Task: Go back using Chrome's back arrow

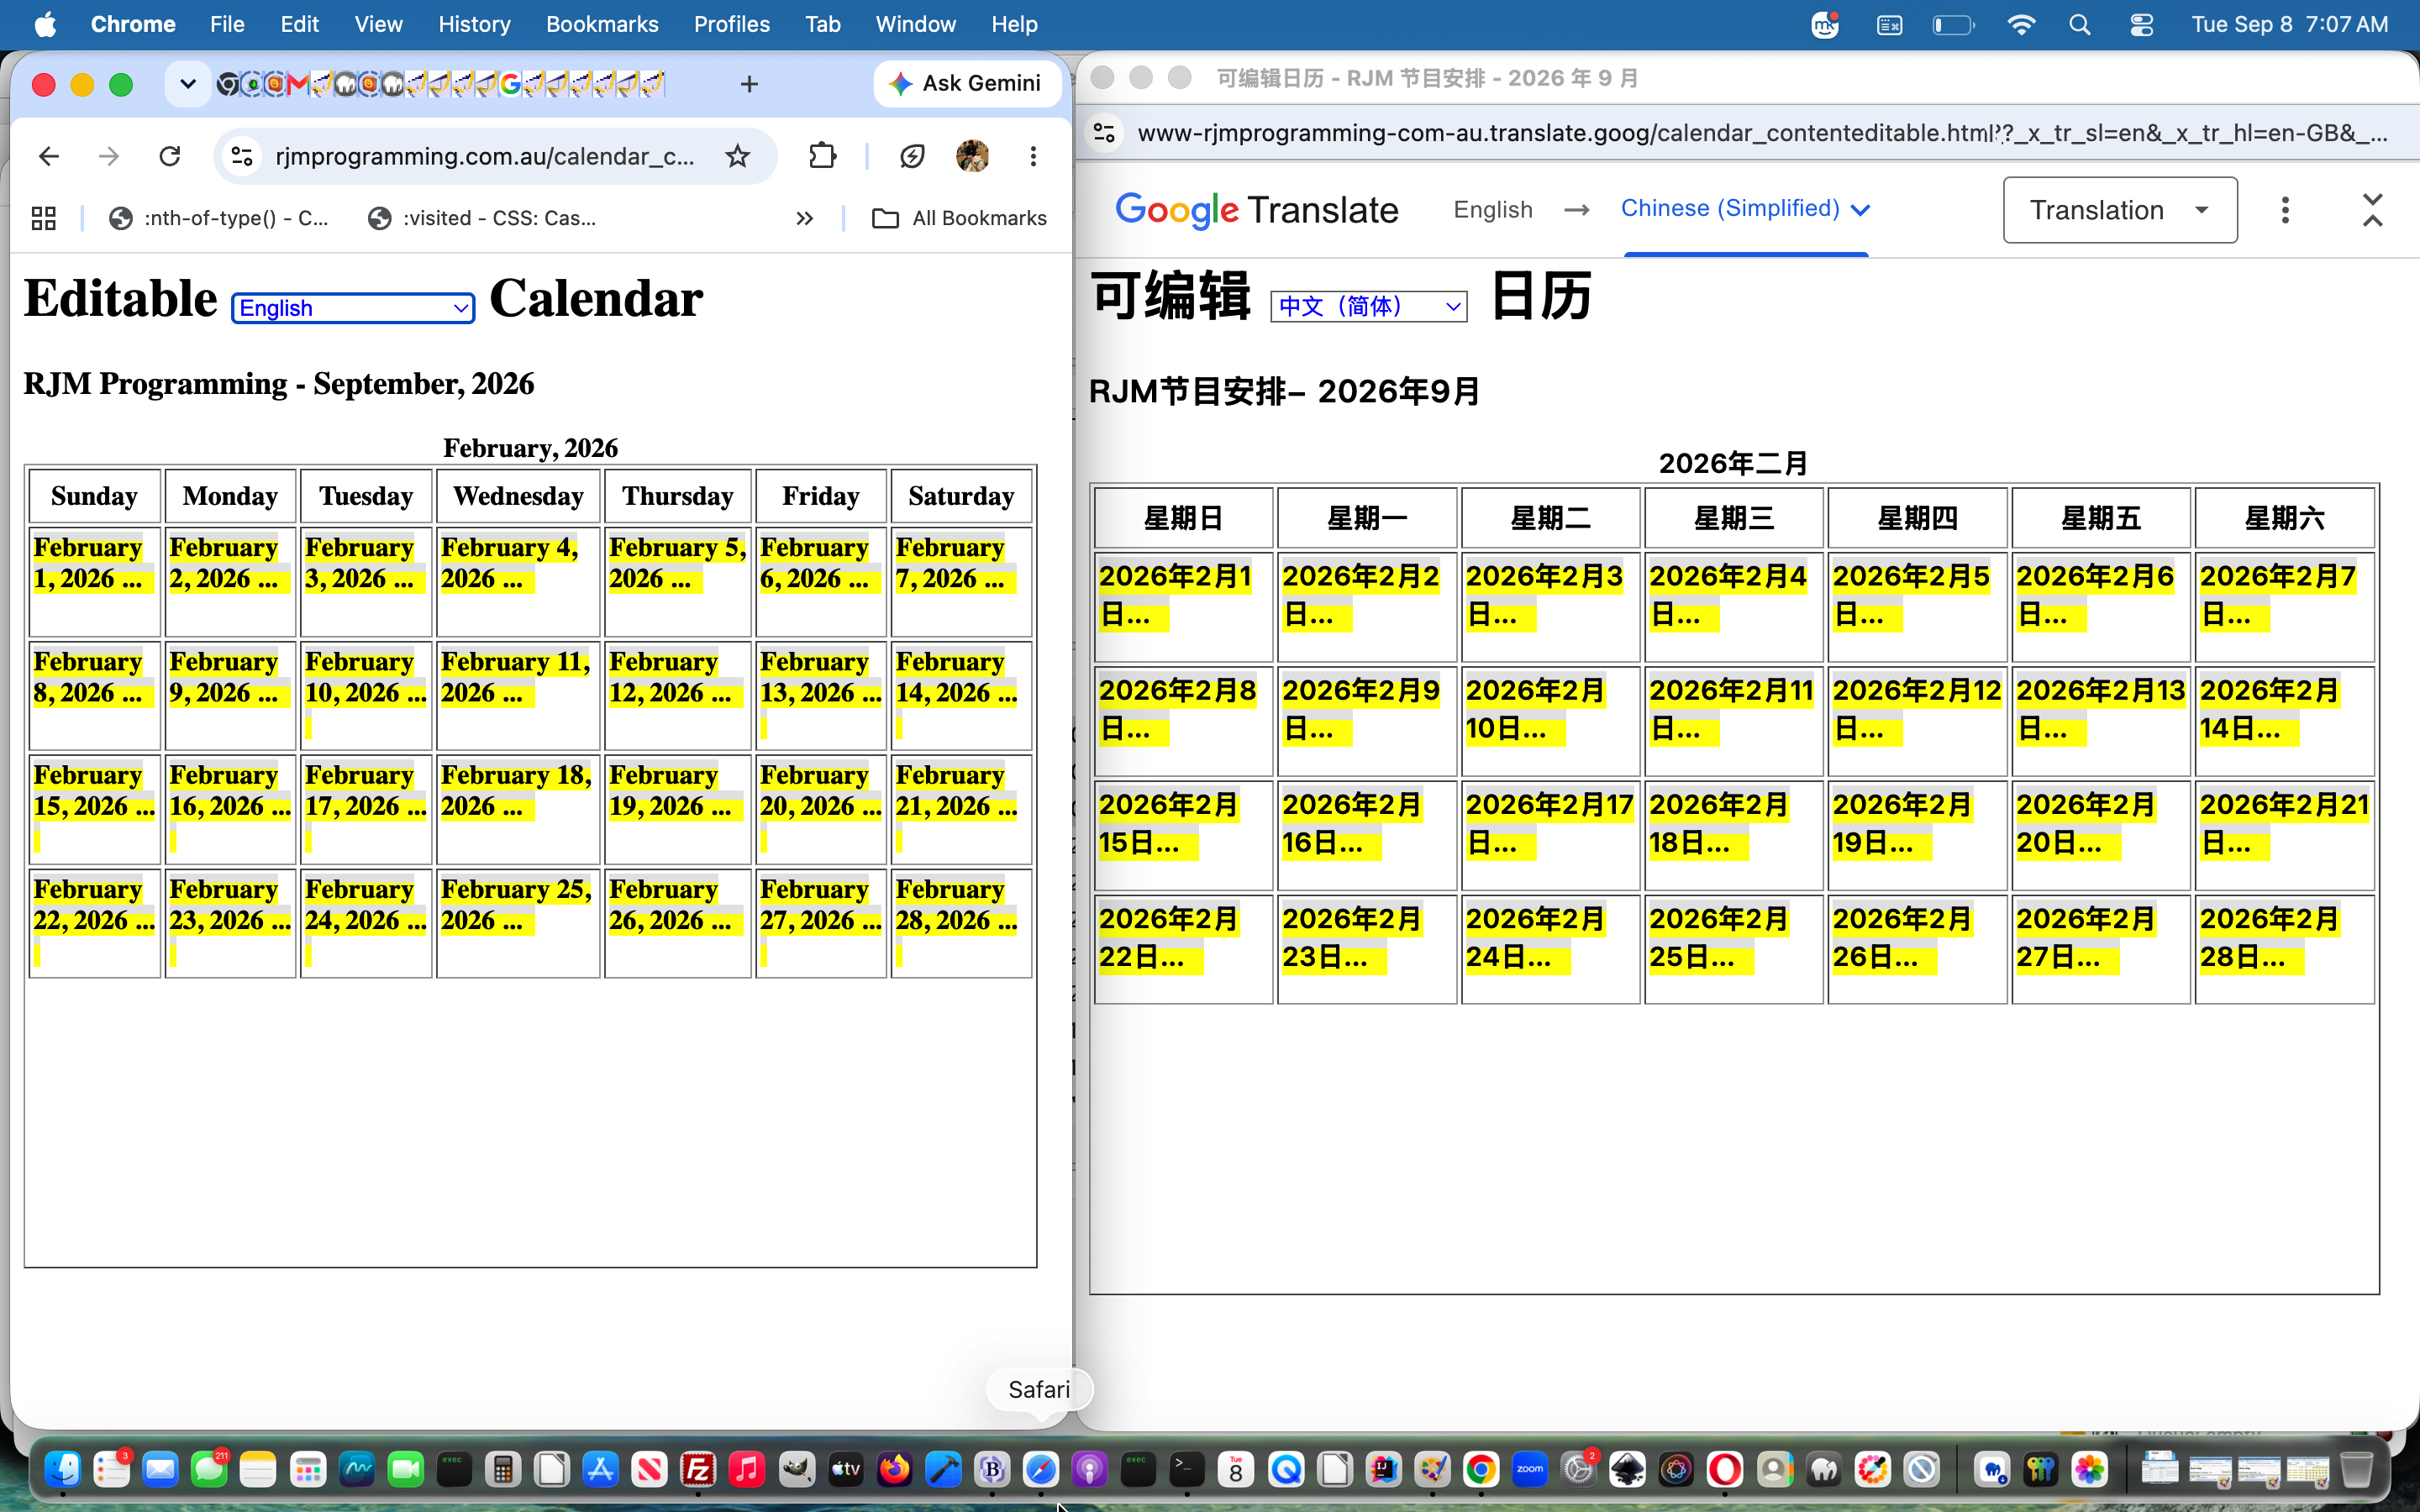Action: coord(48,156)
